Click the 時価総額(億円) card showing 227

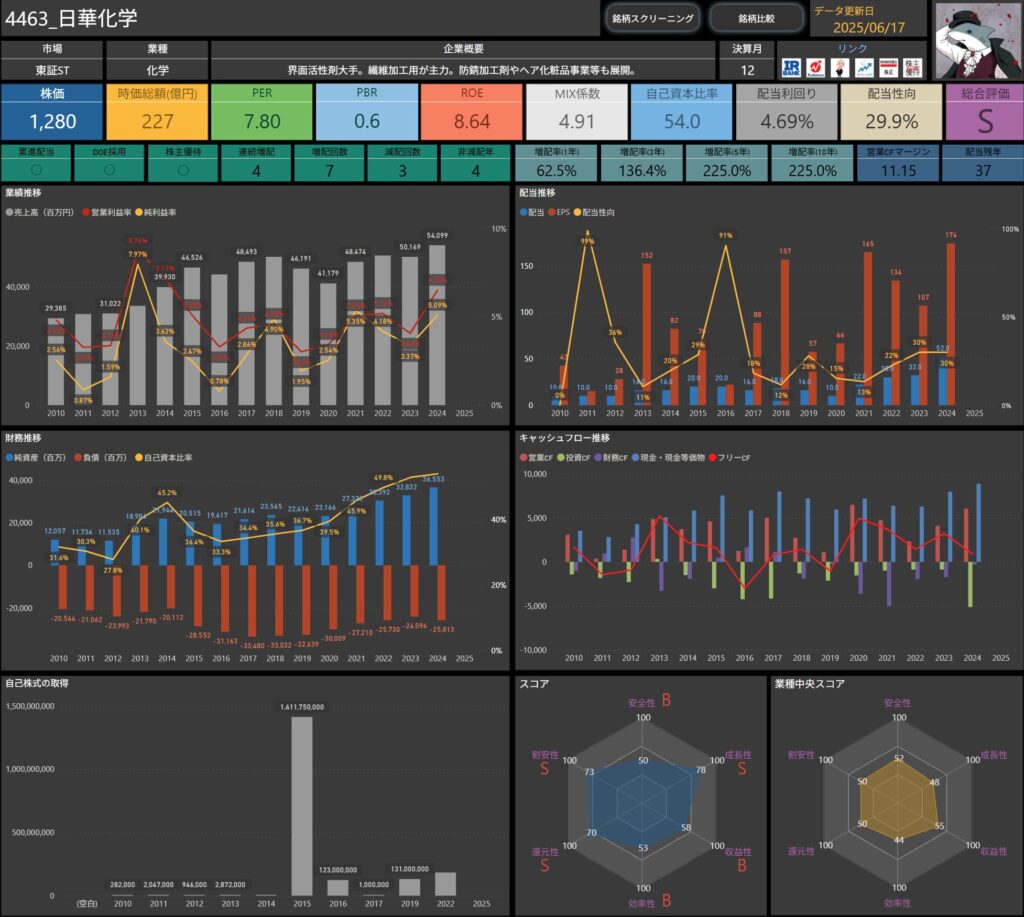click(x=157, y=112)
